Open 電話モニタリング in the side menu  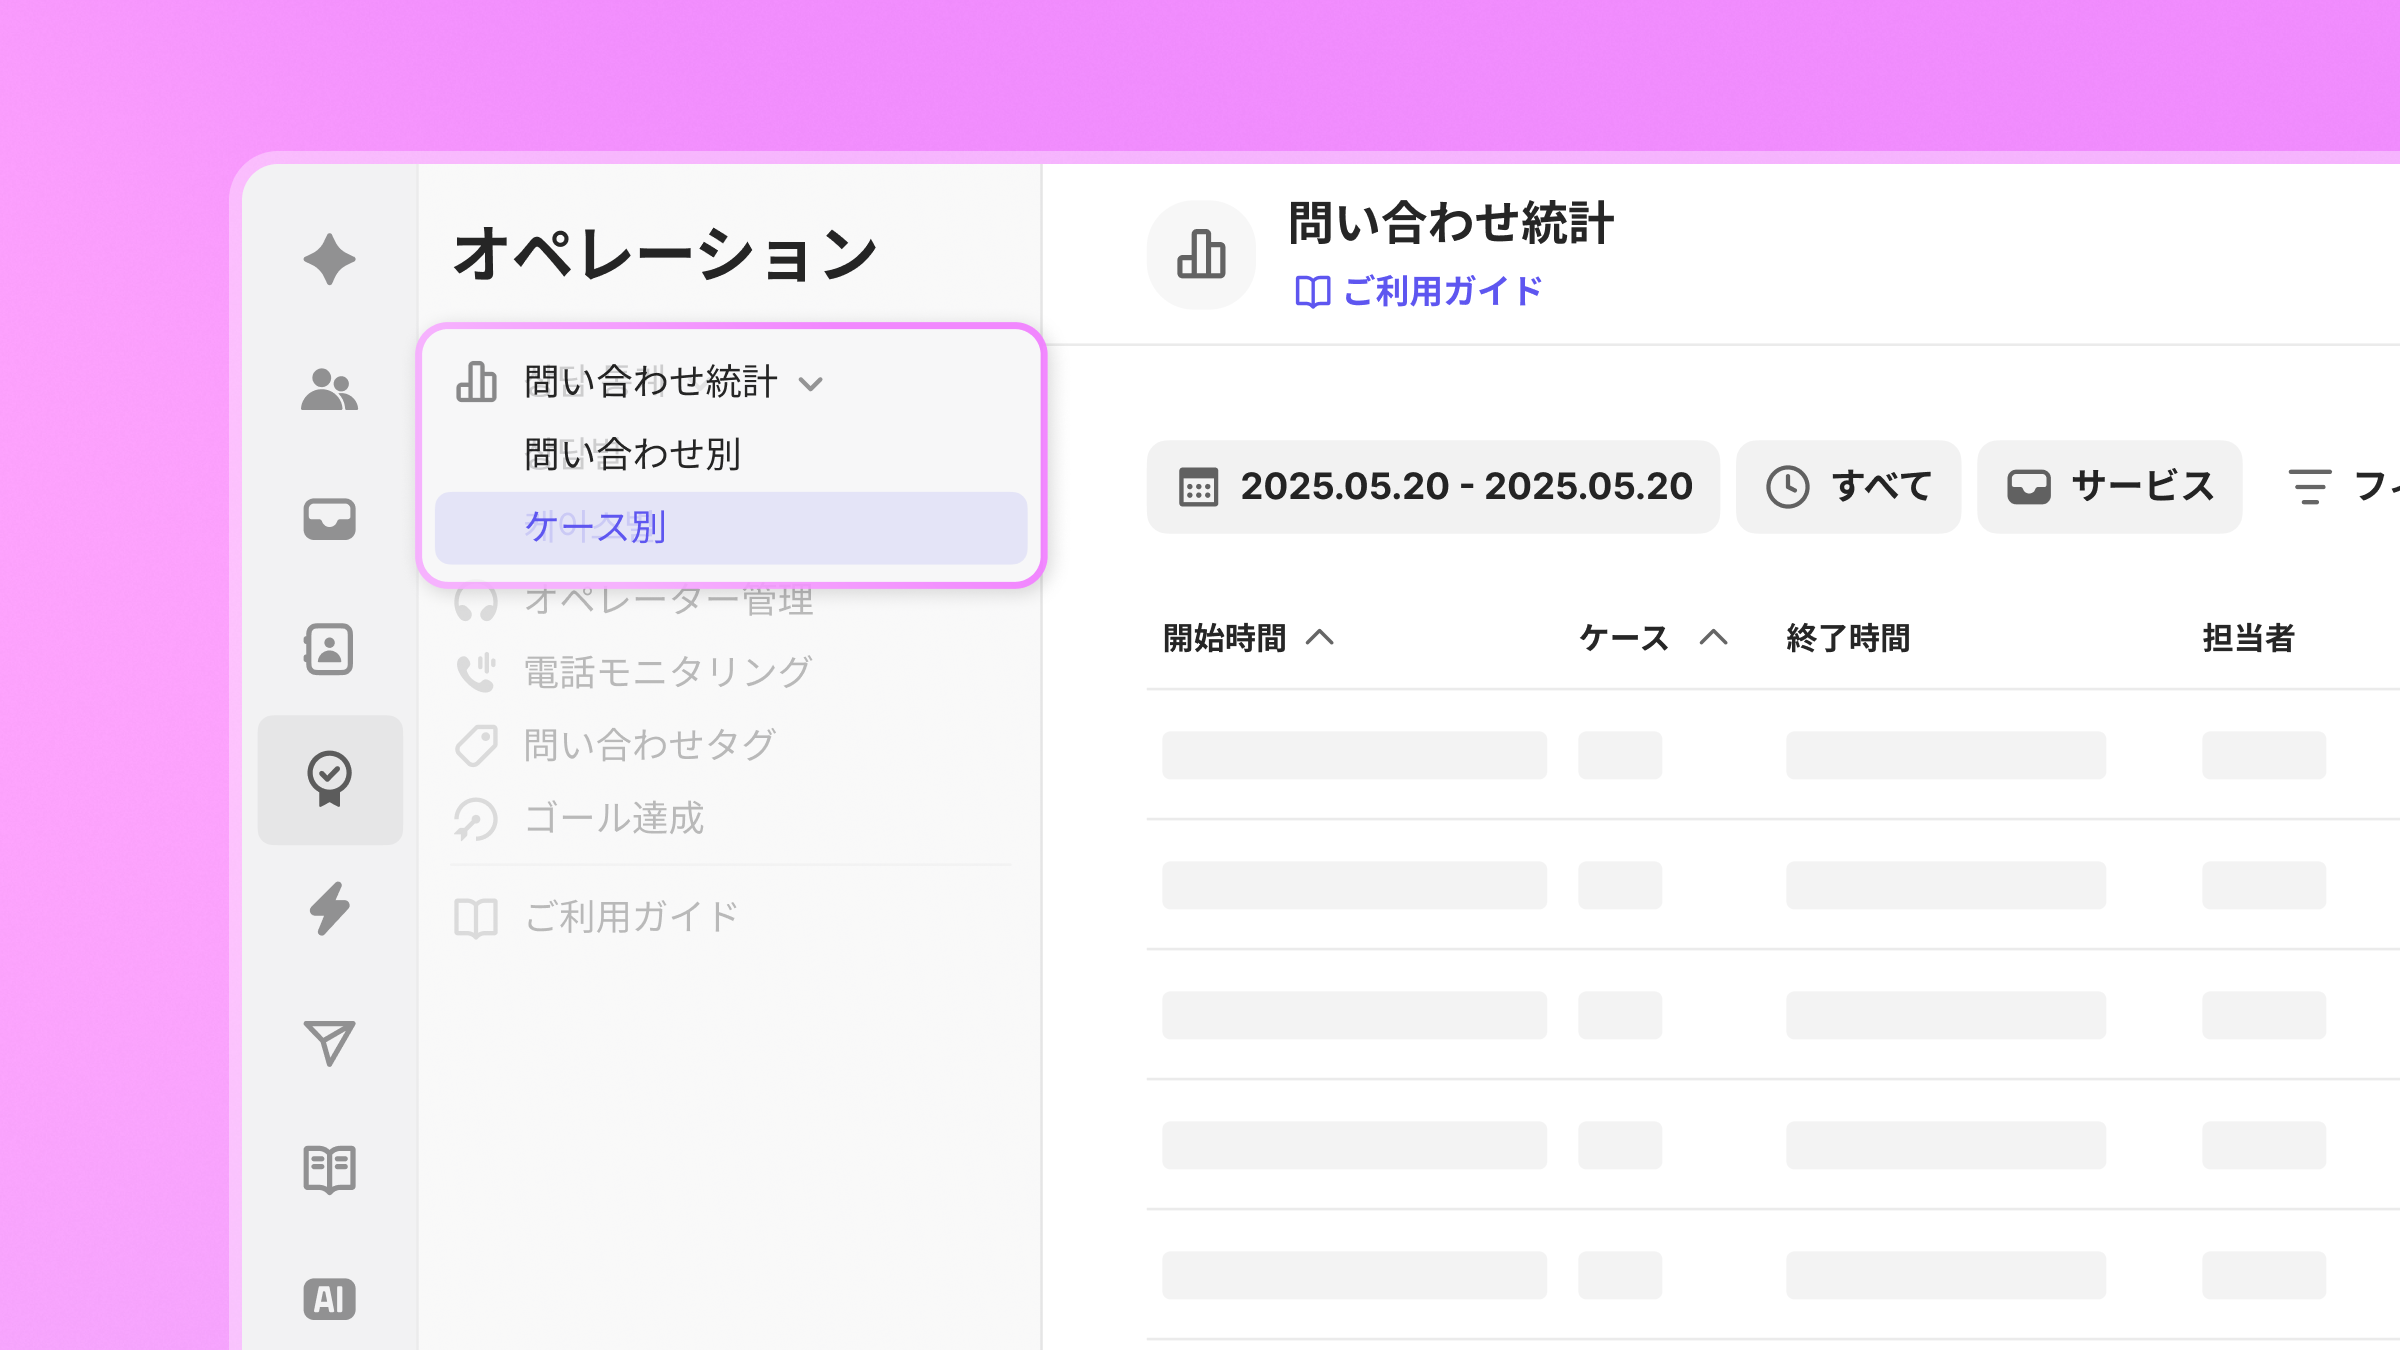(x=667, y=672)
